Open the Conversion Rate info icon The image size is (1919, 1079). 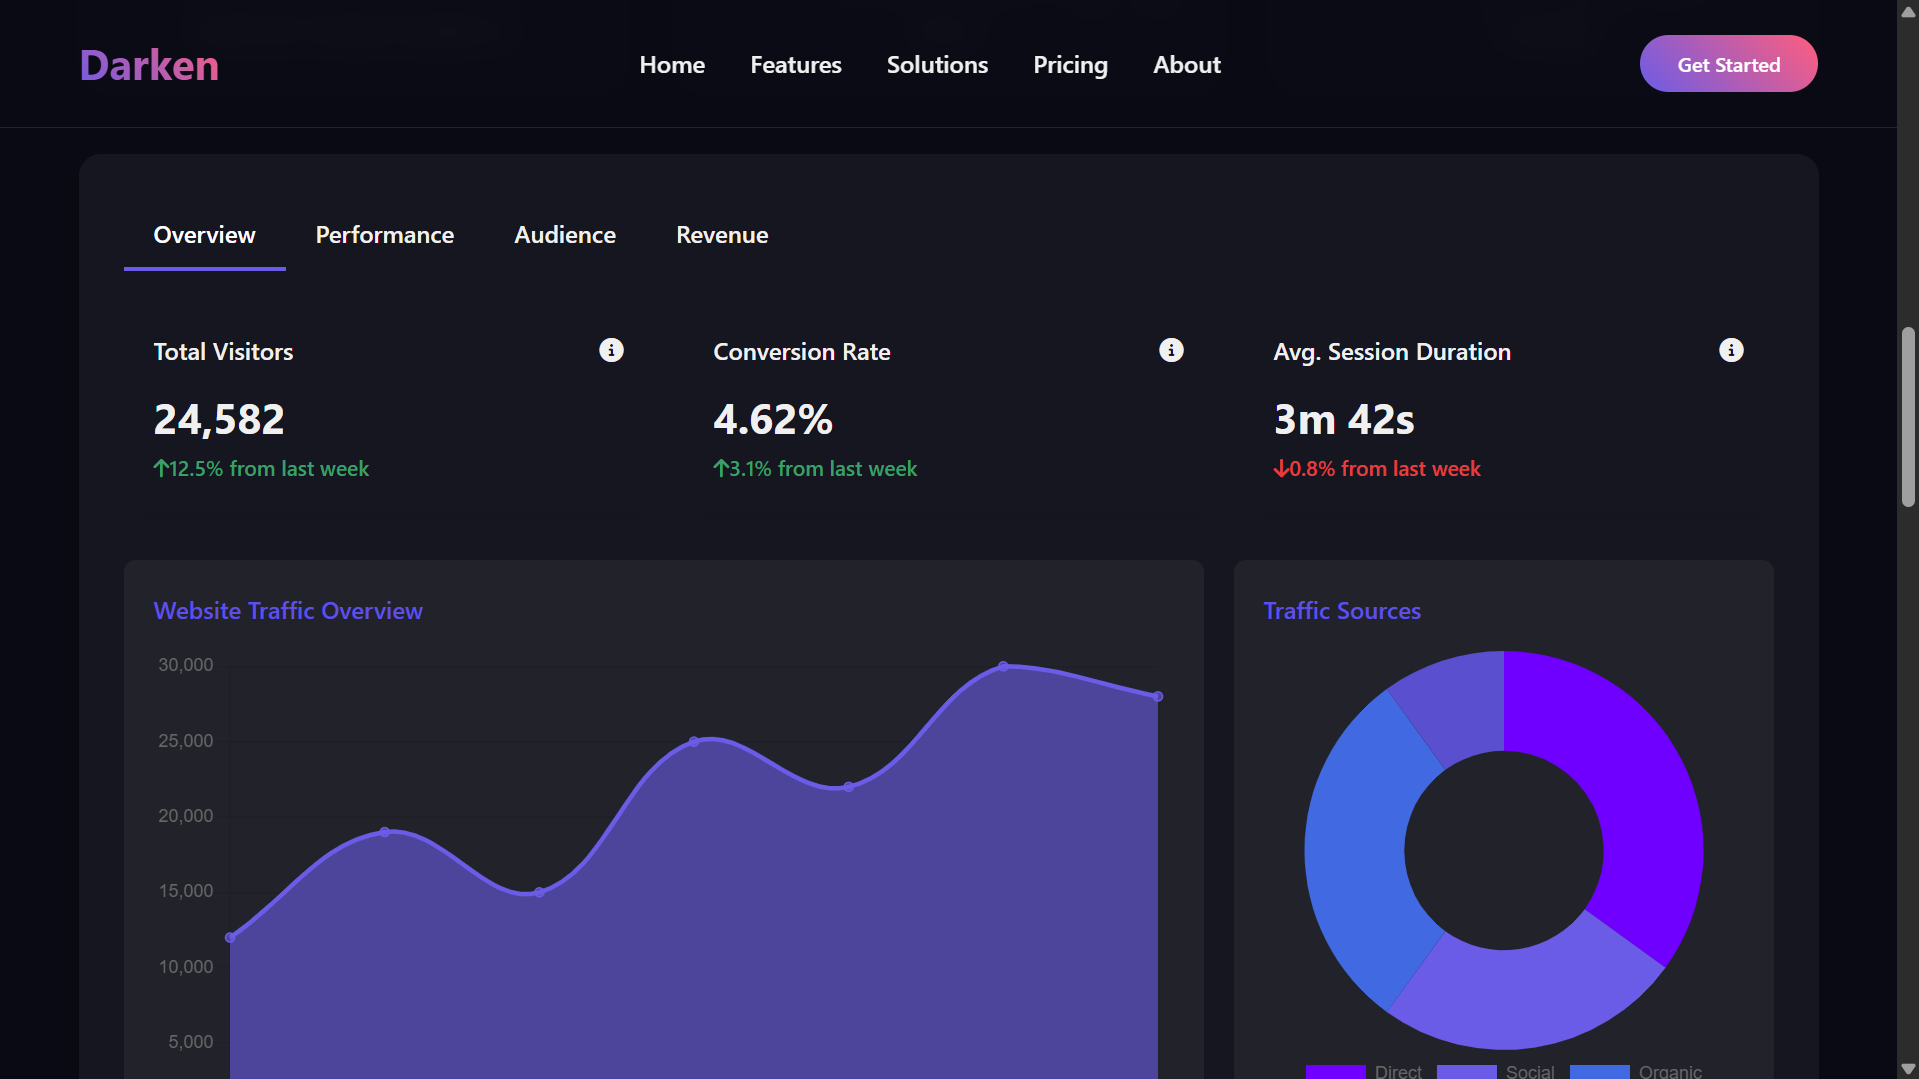coord(1171,350)
